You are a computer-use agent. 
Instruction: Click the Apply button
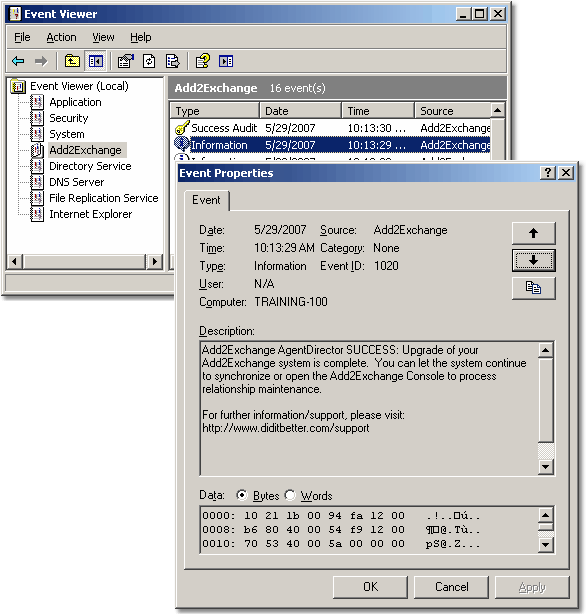pyautogui.click(x=532, y=587)
